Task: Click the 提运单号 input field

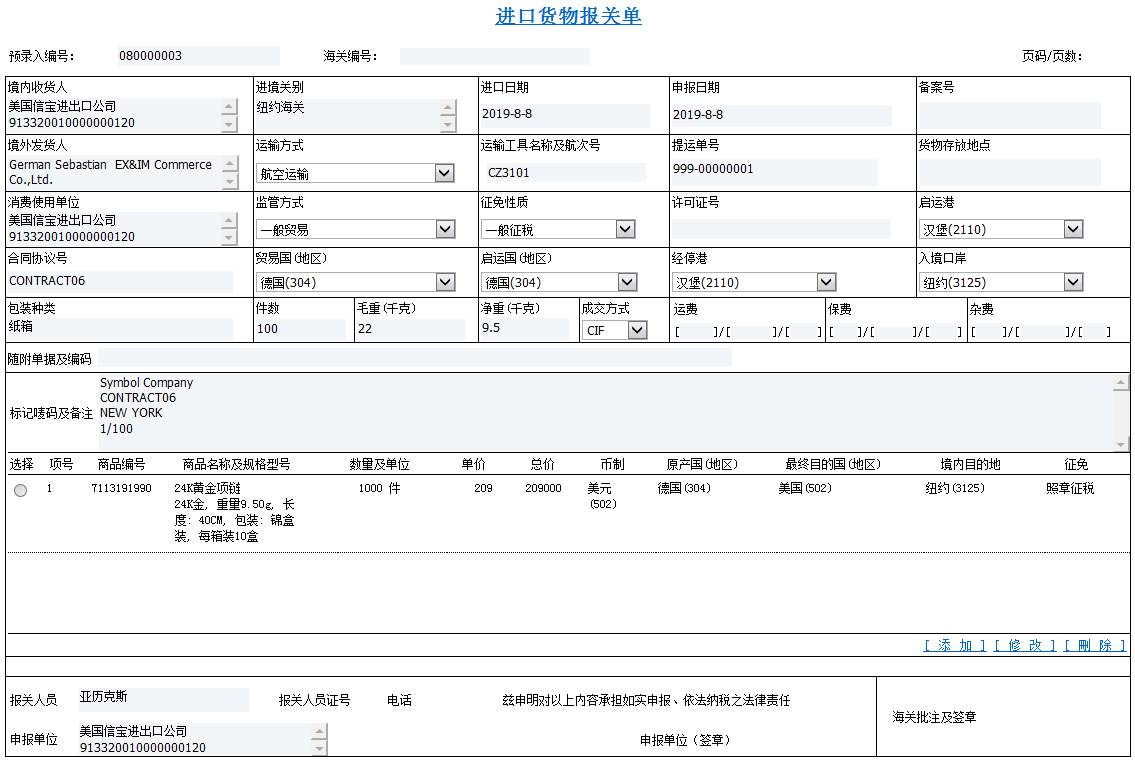Action: [773, 170]
